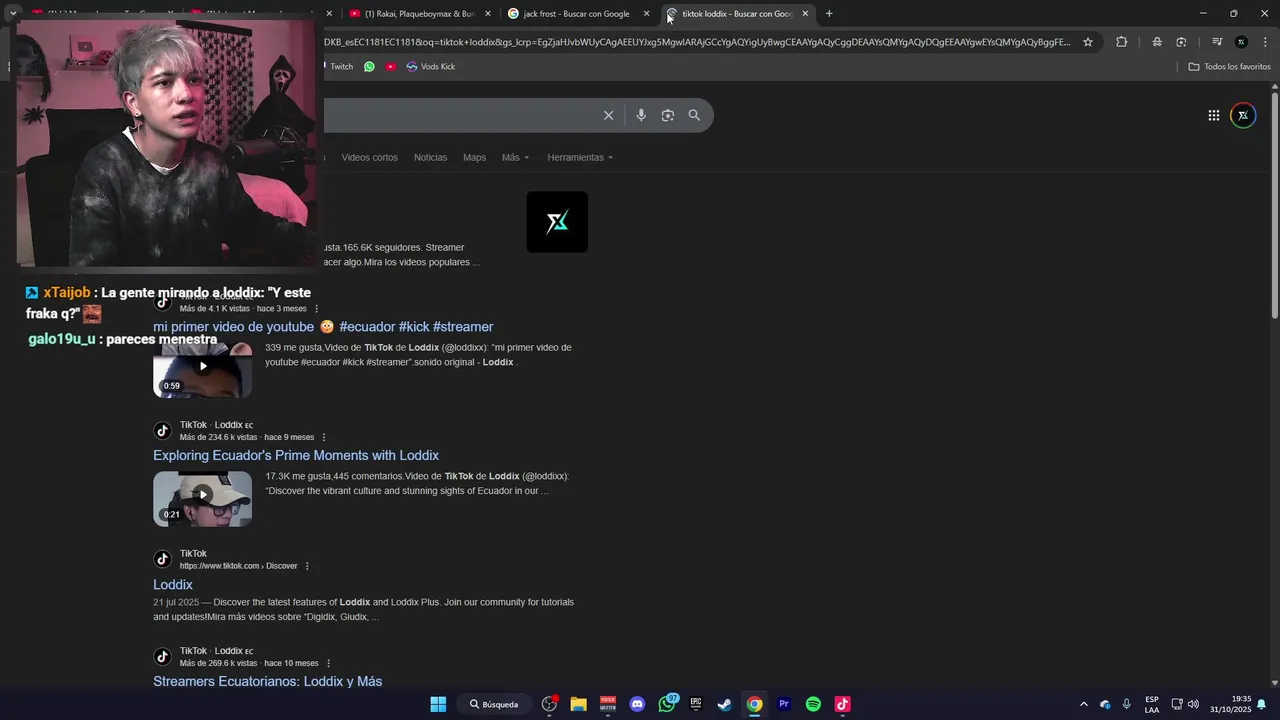This screenshot has height=720, width=1280.
Task: Open the Google apps grid
Action: (1213, 115)
